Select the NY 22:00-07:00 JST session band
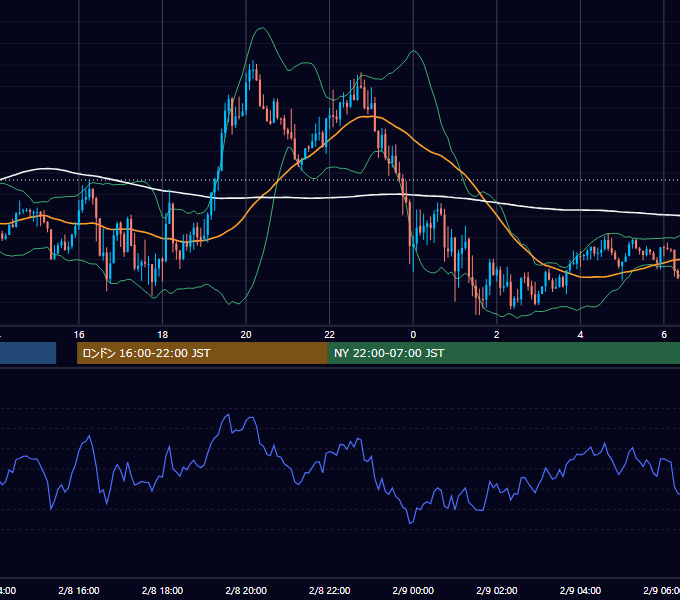Screen dimensions: 680x600 503,353
